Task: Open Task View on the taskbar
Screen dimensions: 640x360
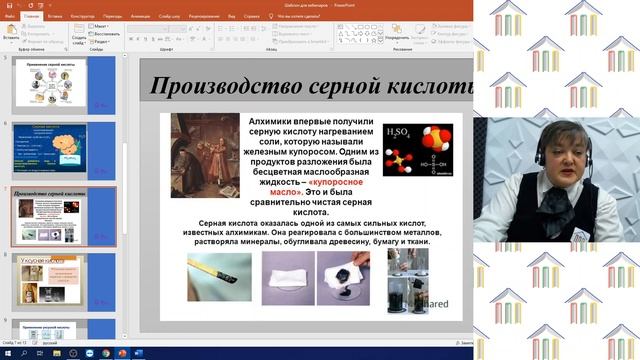Action: click(40, 353)
